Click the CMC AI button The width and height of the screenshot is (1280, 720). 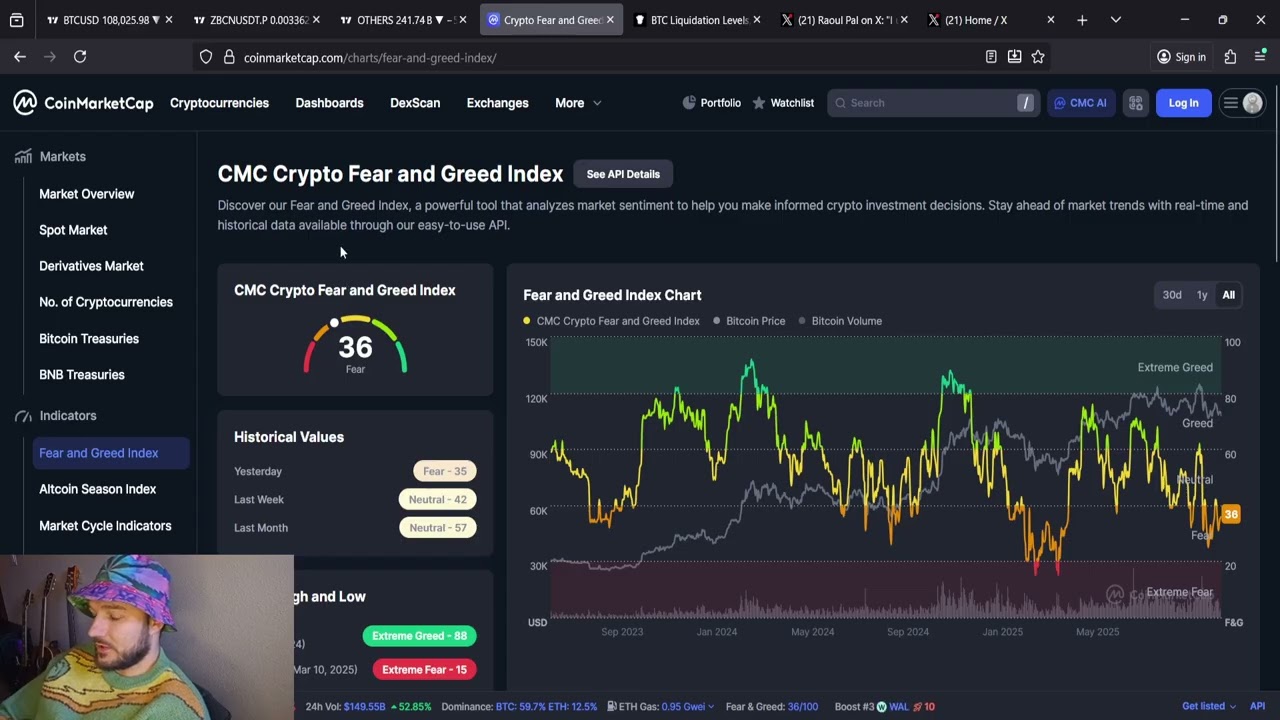coord(1079,103)
